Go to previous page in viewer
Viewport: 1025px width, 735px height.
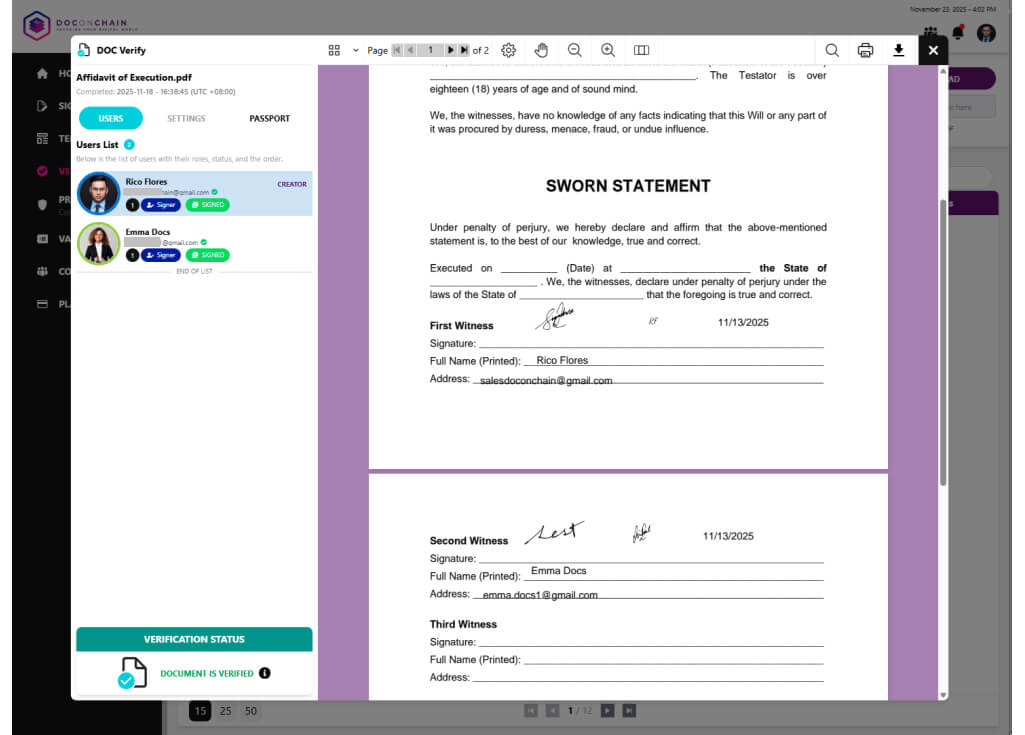point(411,50)
